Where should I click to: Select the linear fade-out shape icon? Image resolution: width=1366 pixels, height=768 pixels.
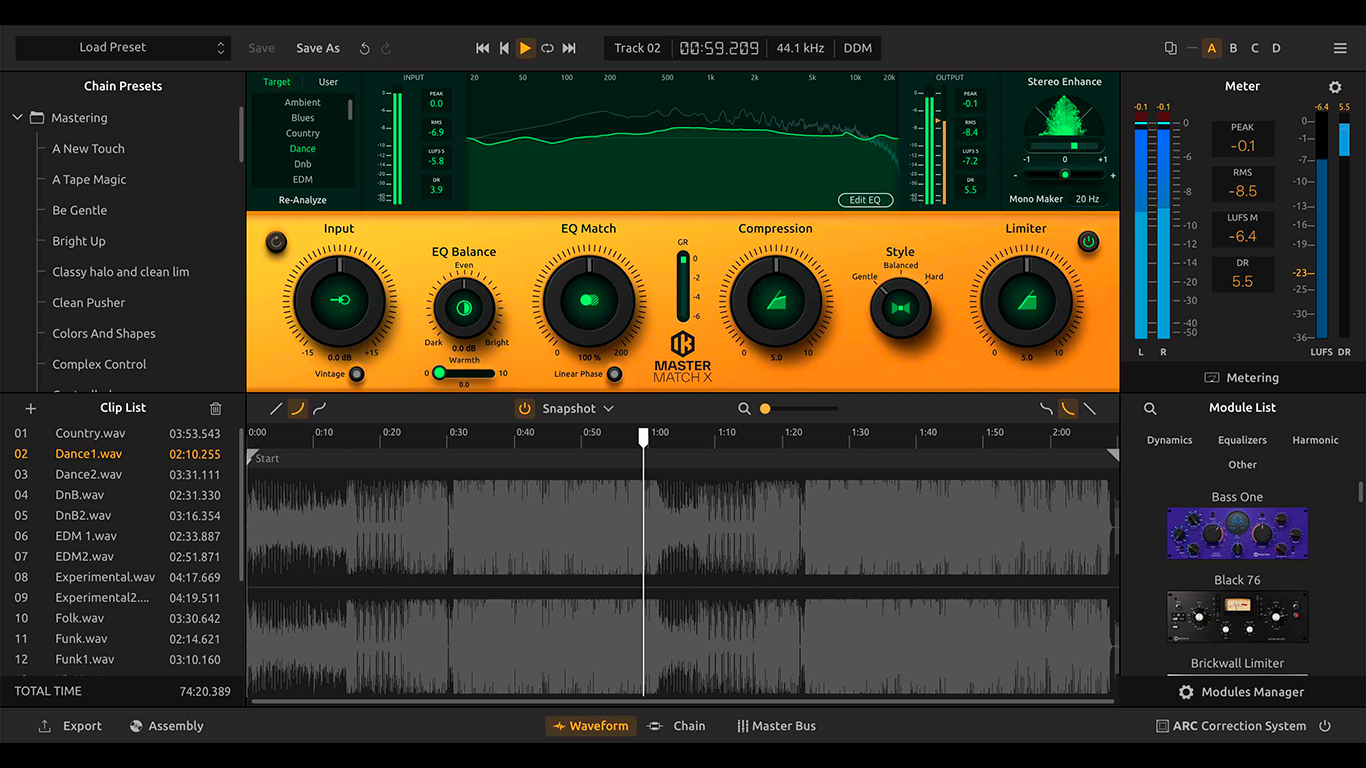tap(1090, 408)
